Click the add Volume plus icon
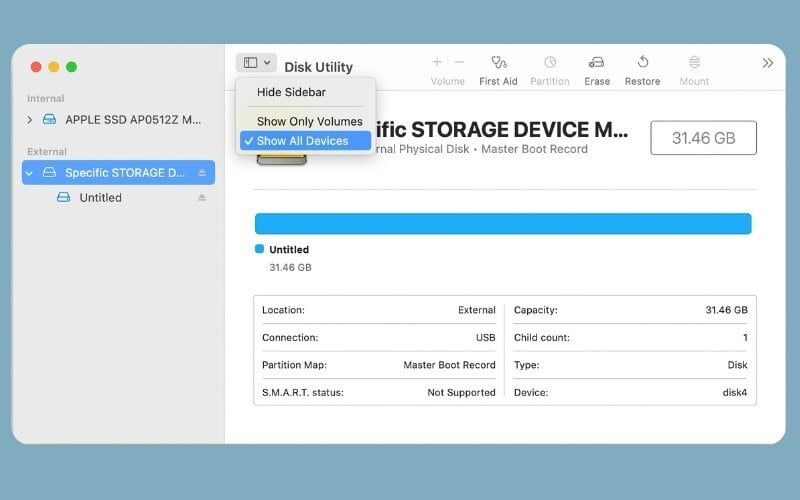Viewport: 800px width, 500px height. [437, 62]
